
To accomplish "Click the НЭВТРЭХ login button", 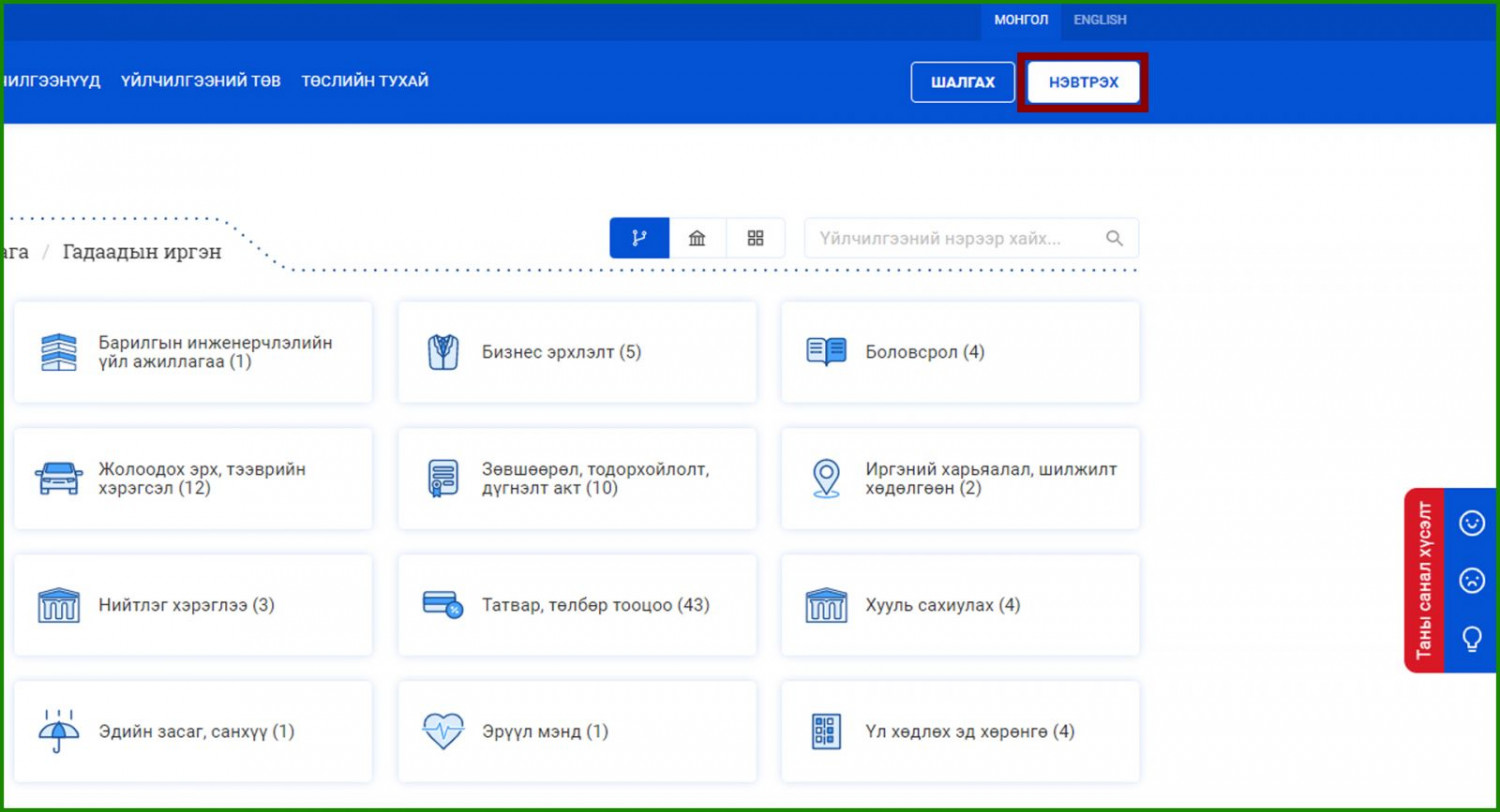I will click(x=1083, y=82).
